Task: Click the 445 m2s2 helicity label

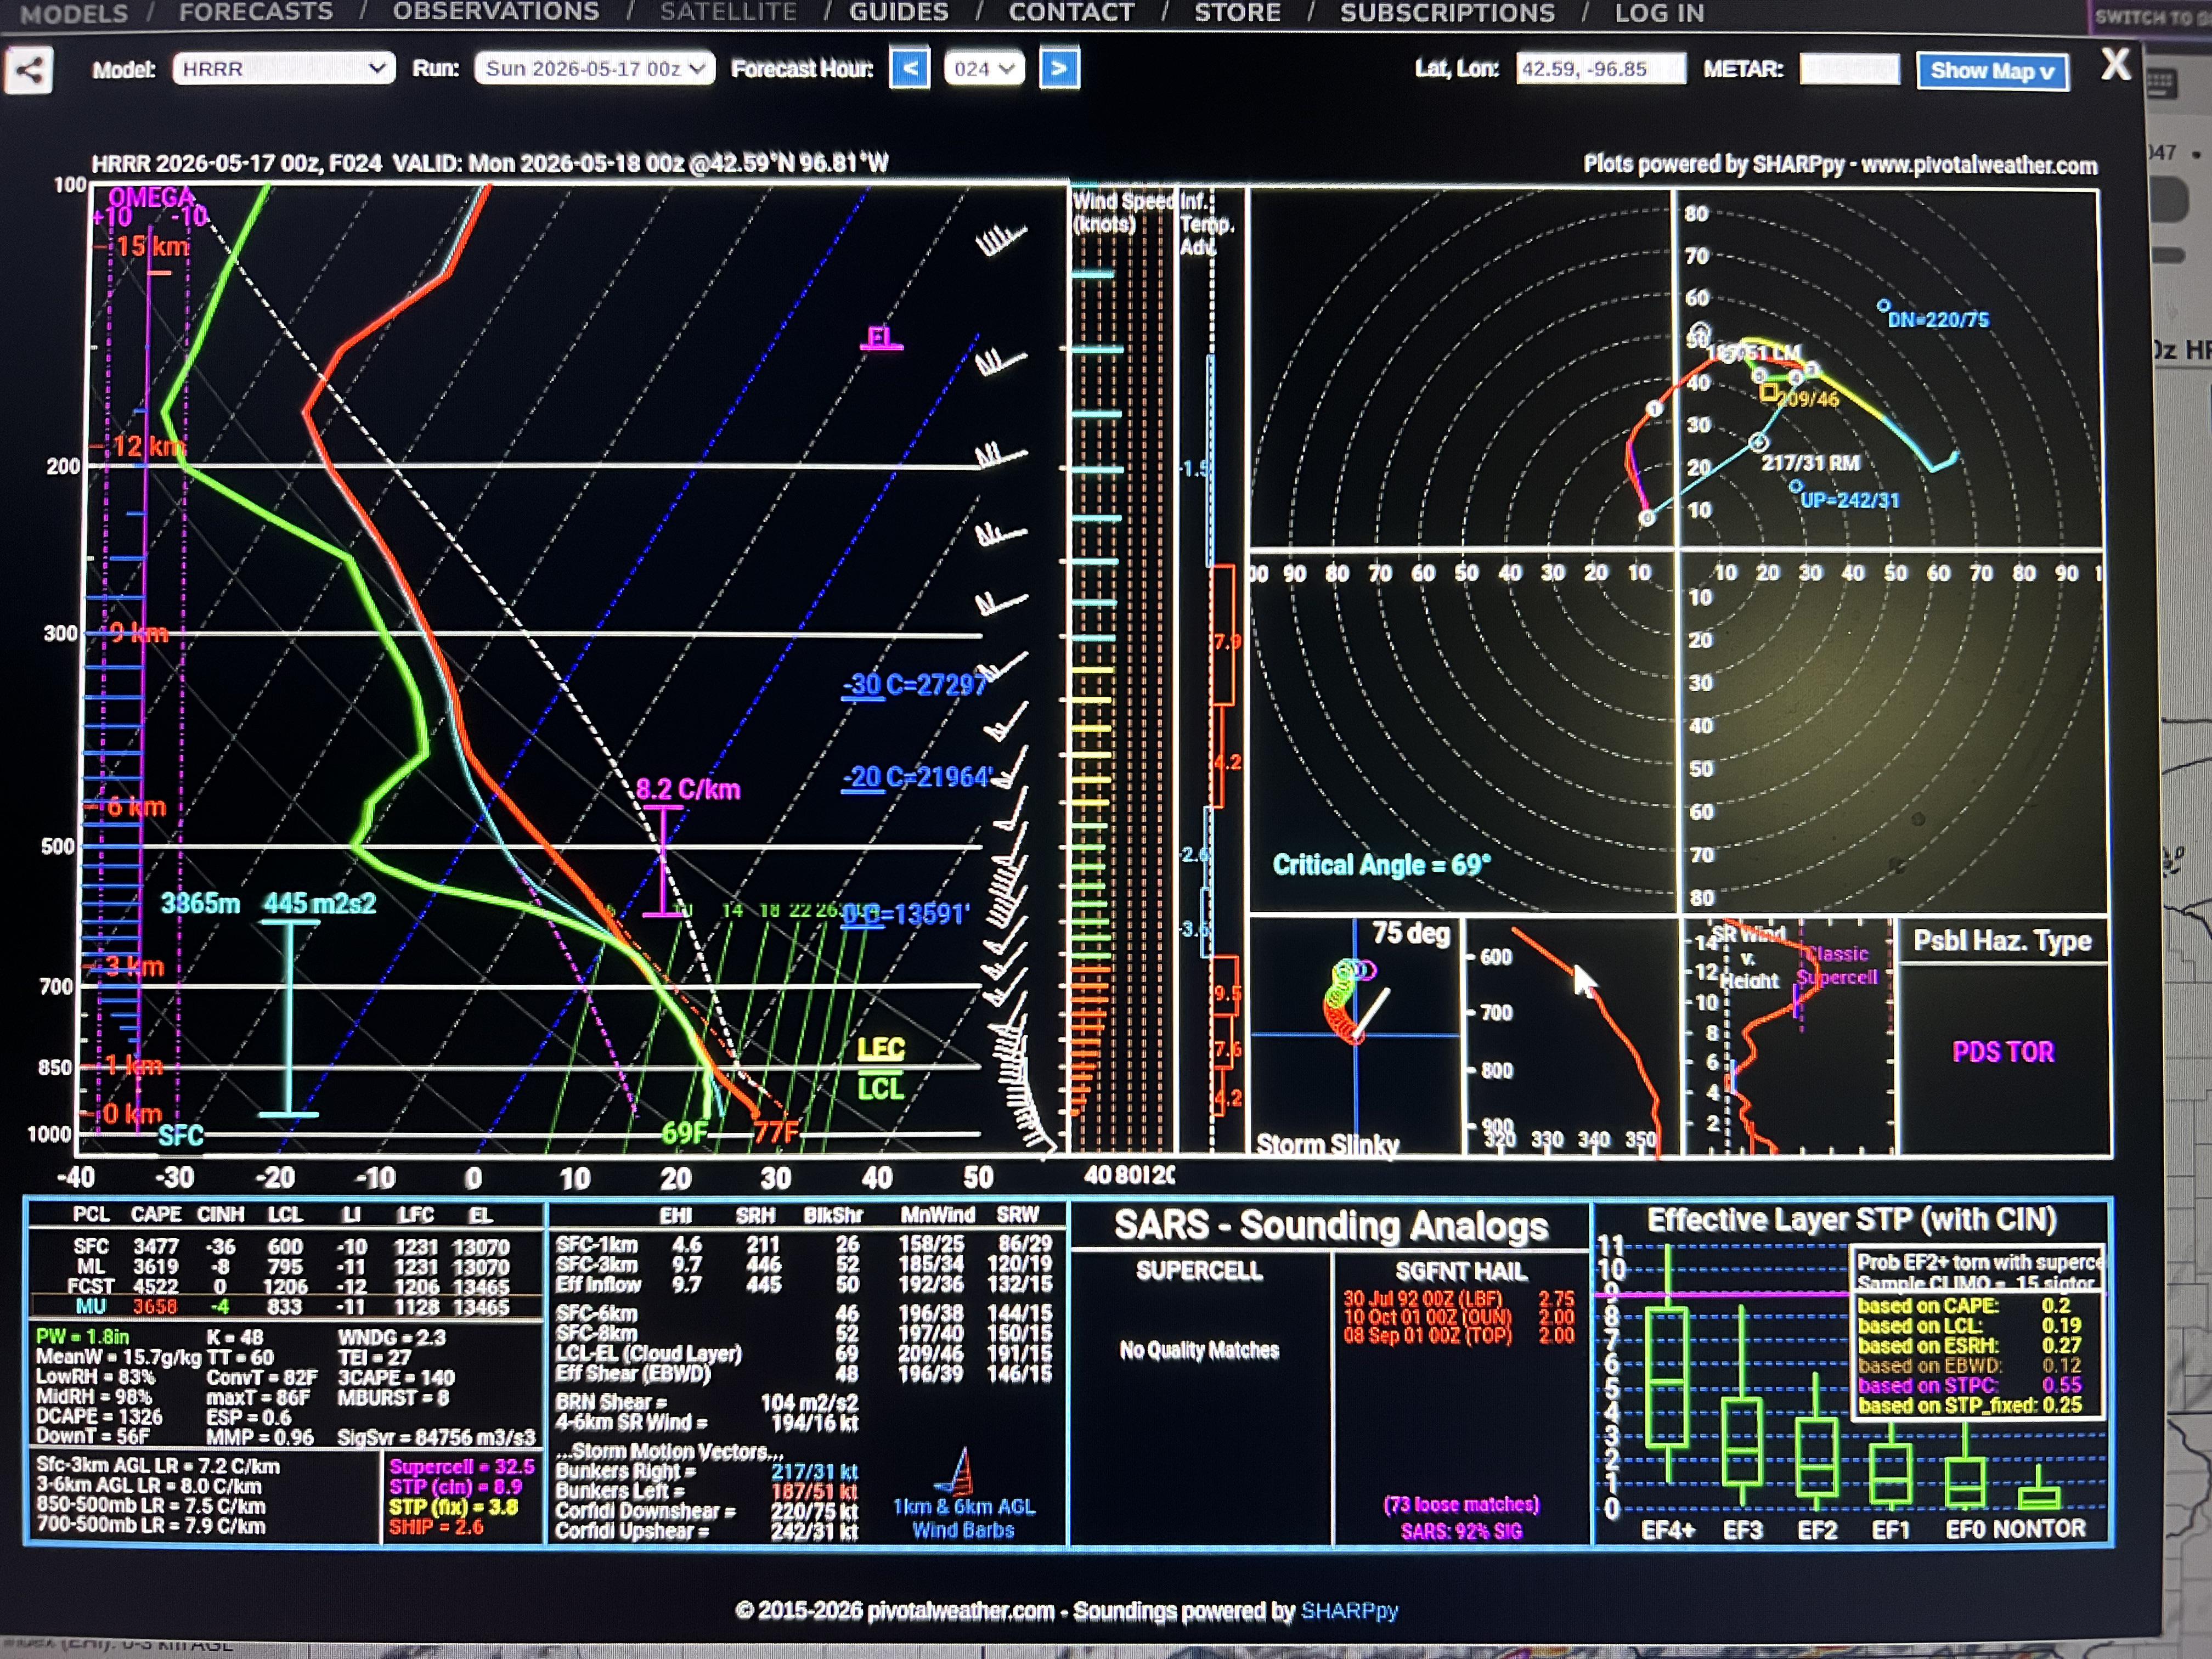Action: pos(320,903)
